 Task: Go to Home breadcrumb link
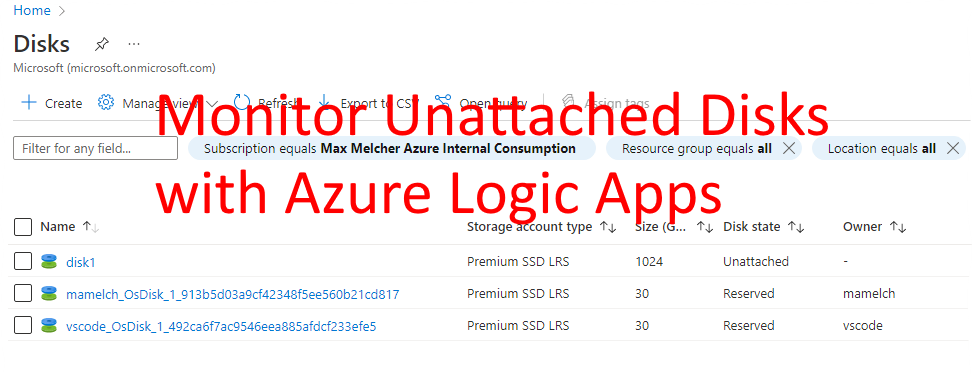[x=32, y=11]
